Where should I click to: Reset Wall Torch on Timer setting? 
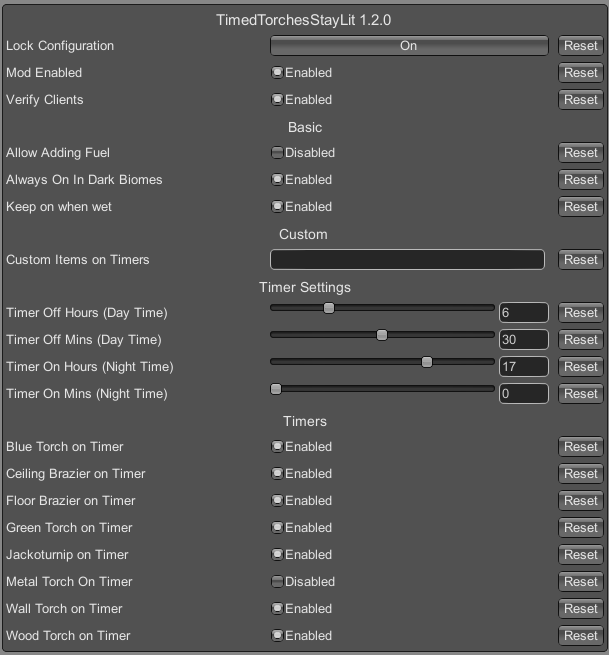coord(581,609)
